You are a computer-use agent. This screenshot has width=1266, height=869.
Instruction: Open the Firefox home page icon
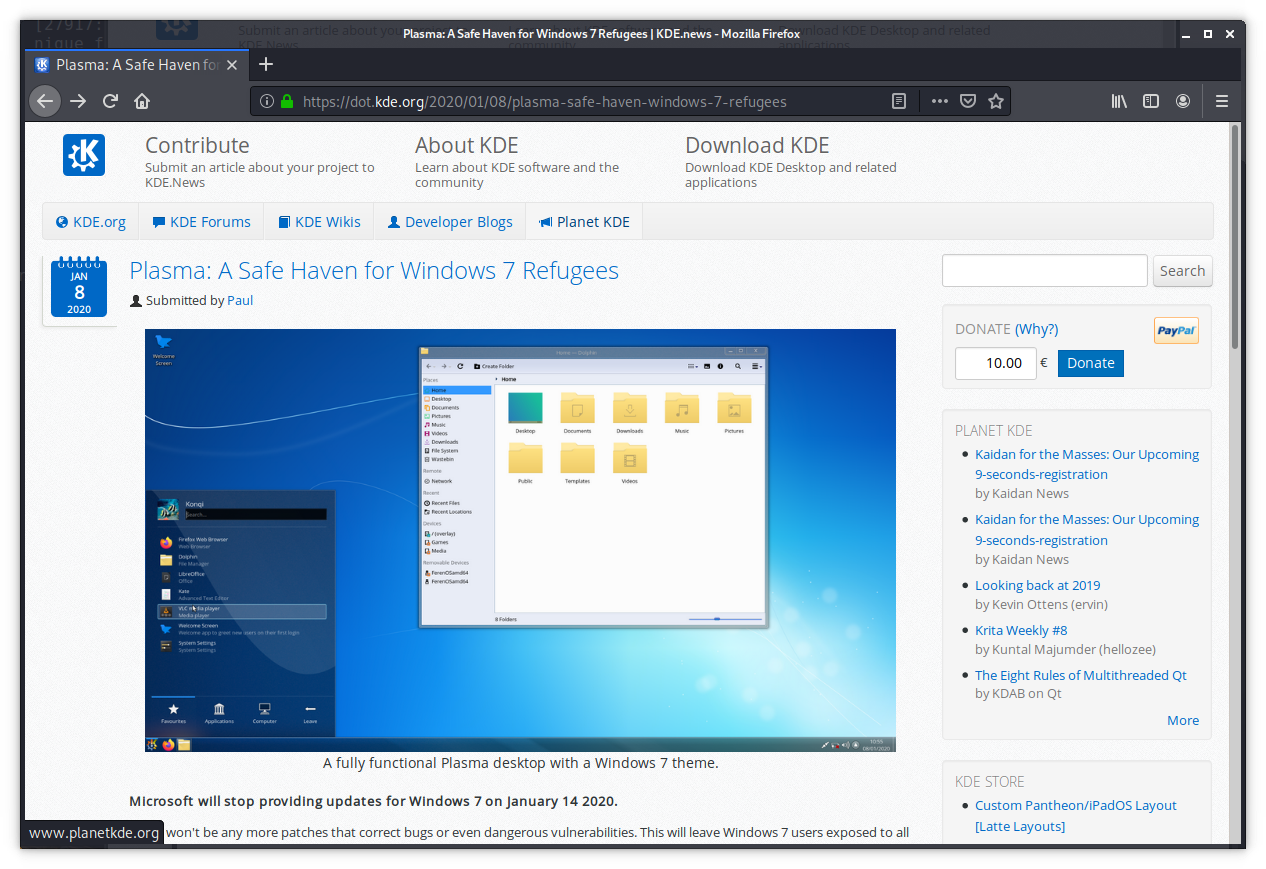[x=142, y=101]
